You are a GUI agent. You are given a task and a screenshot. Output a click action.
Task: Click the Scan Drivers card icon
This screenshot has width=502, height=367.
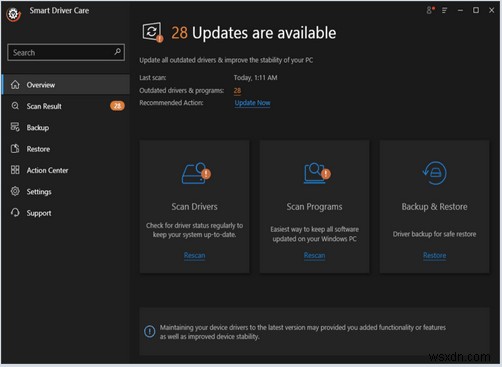pyautogui.click(x=196, y=173)
